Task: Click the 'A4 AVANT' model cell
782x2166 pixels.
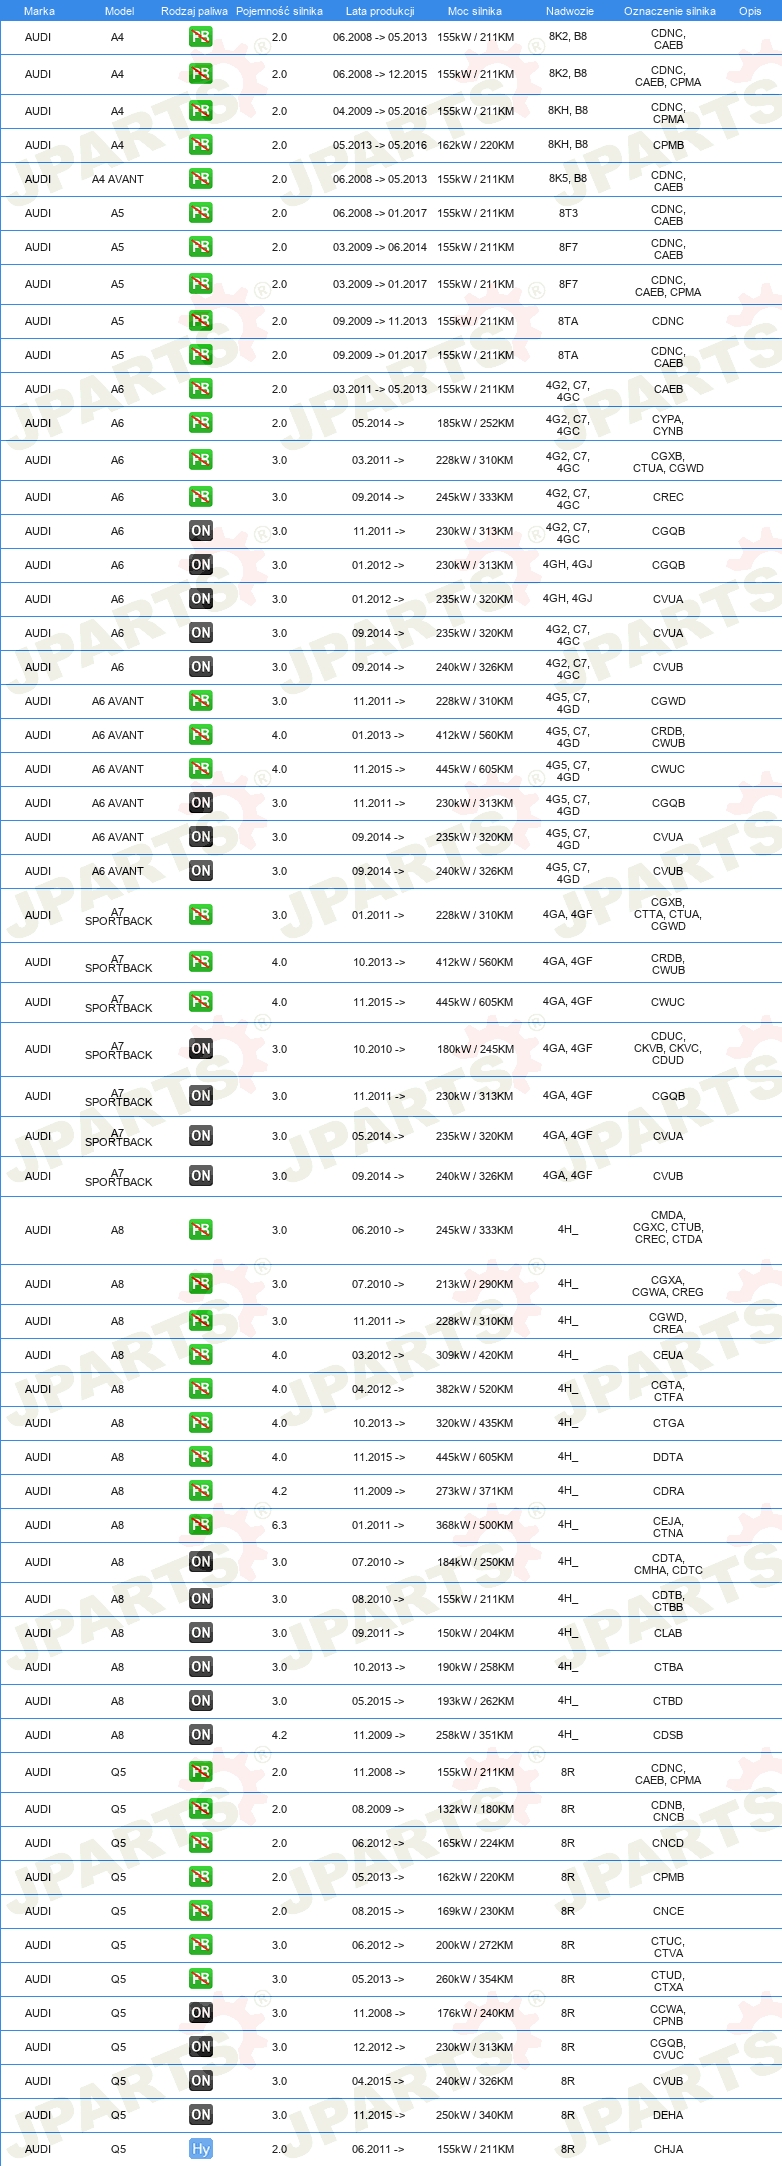Action: coord(118,179)
